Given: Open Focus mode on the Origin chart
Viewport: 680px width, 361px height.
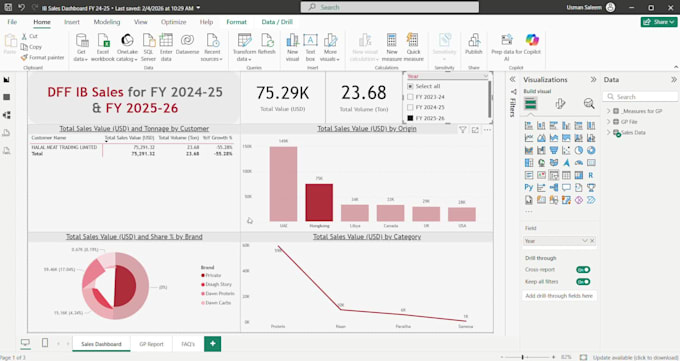Looking at the screenshot, I should click(x=475, y=130).
